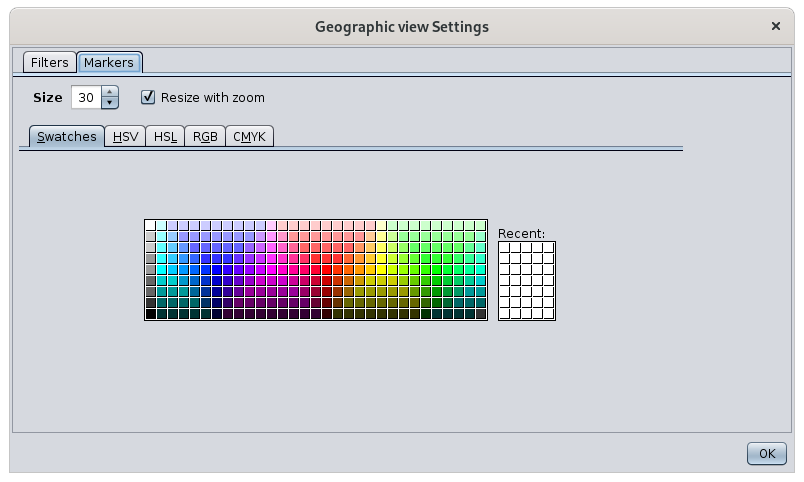
Task: Switch to the Filters tab
Action: [x=50, y=63]
